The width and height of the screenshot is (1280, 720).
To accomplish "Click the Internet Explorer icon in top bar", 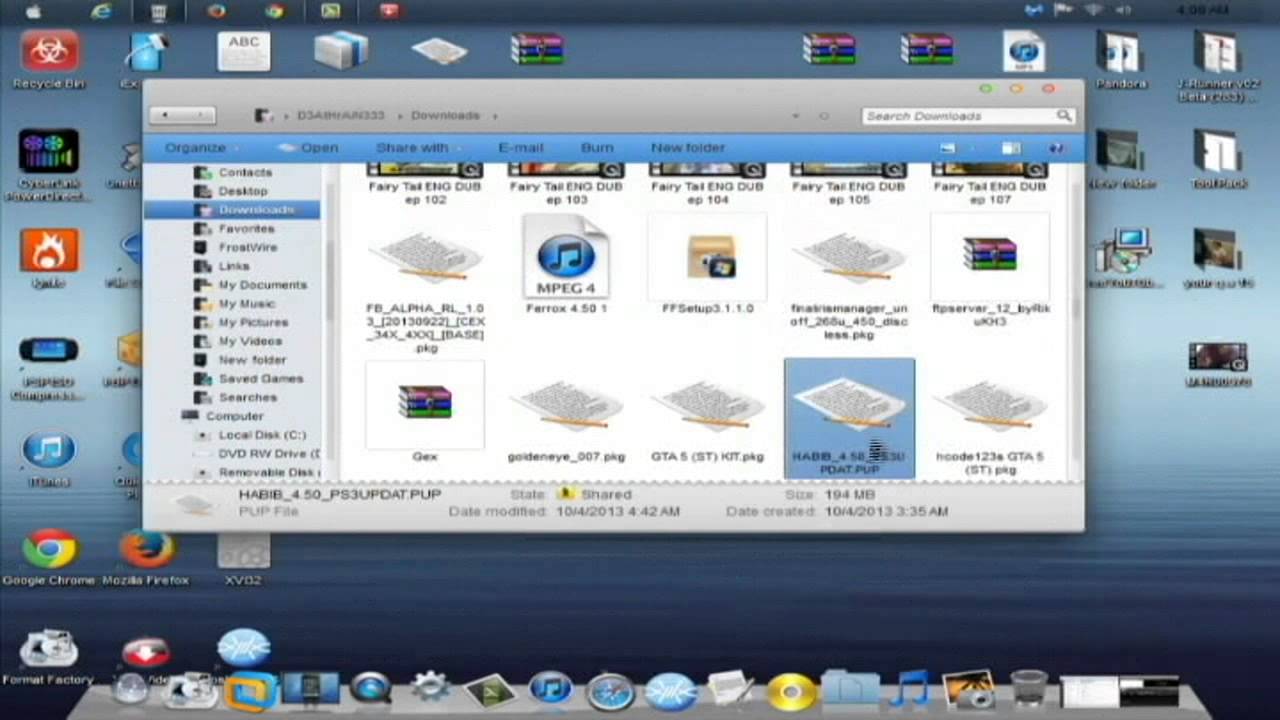I will click(101, 11).
